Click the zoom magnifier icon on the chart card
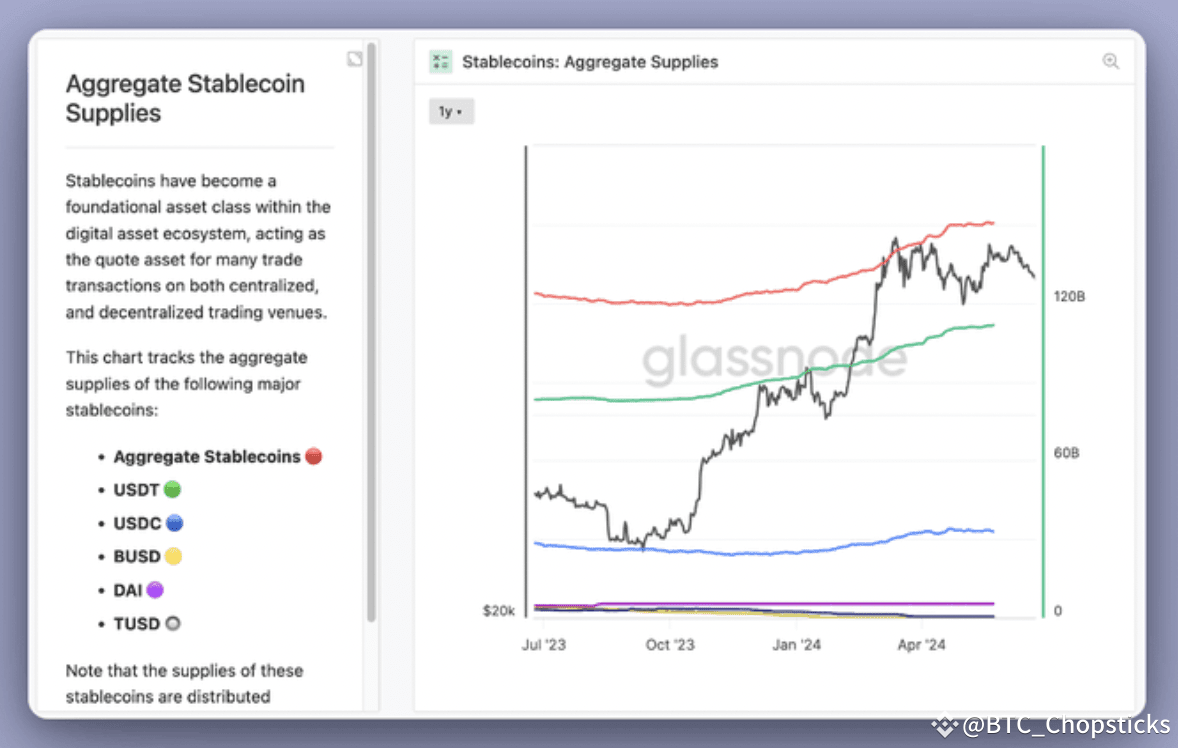This screenshot has height=748, width=1178. 1110,61
